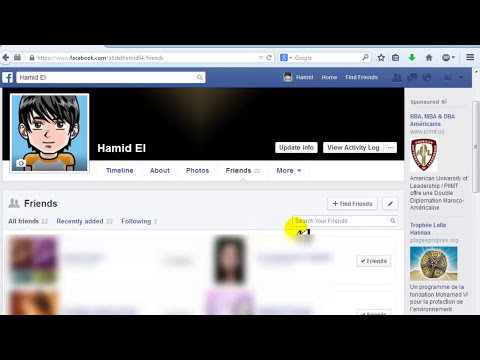
Task: Open the first blurred collage friend thumbnail
Action: tap(33, 260)
